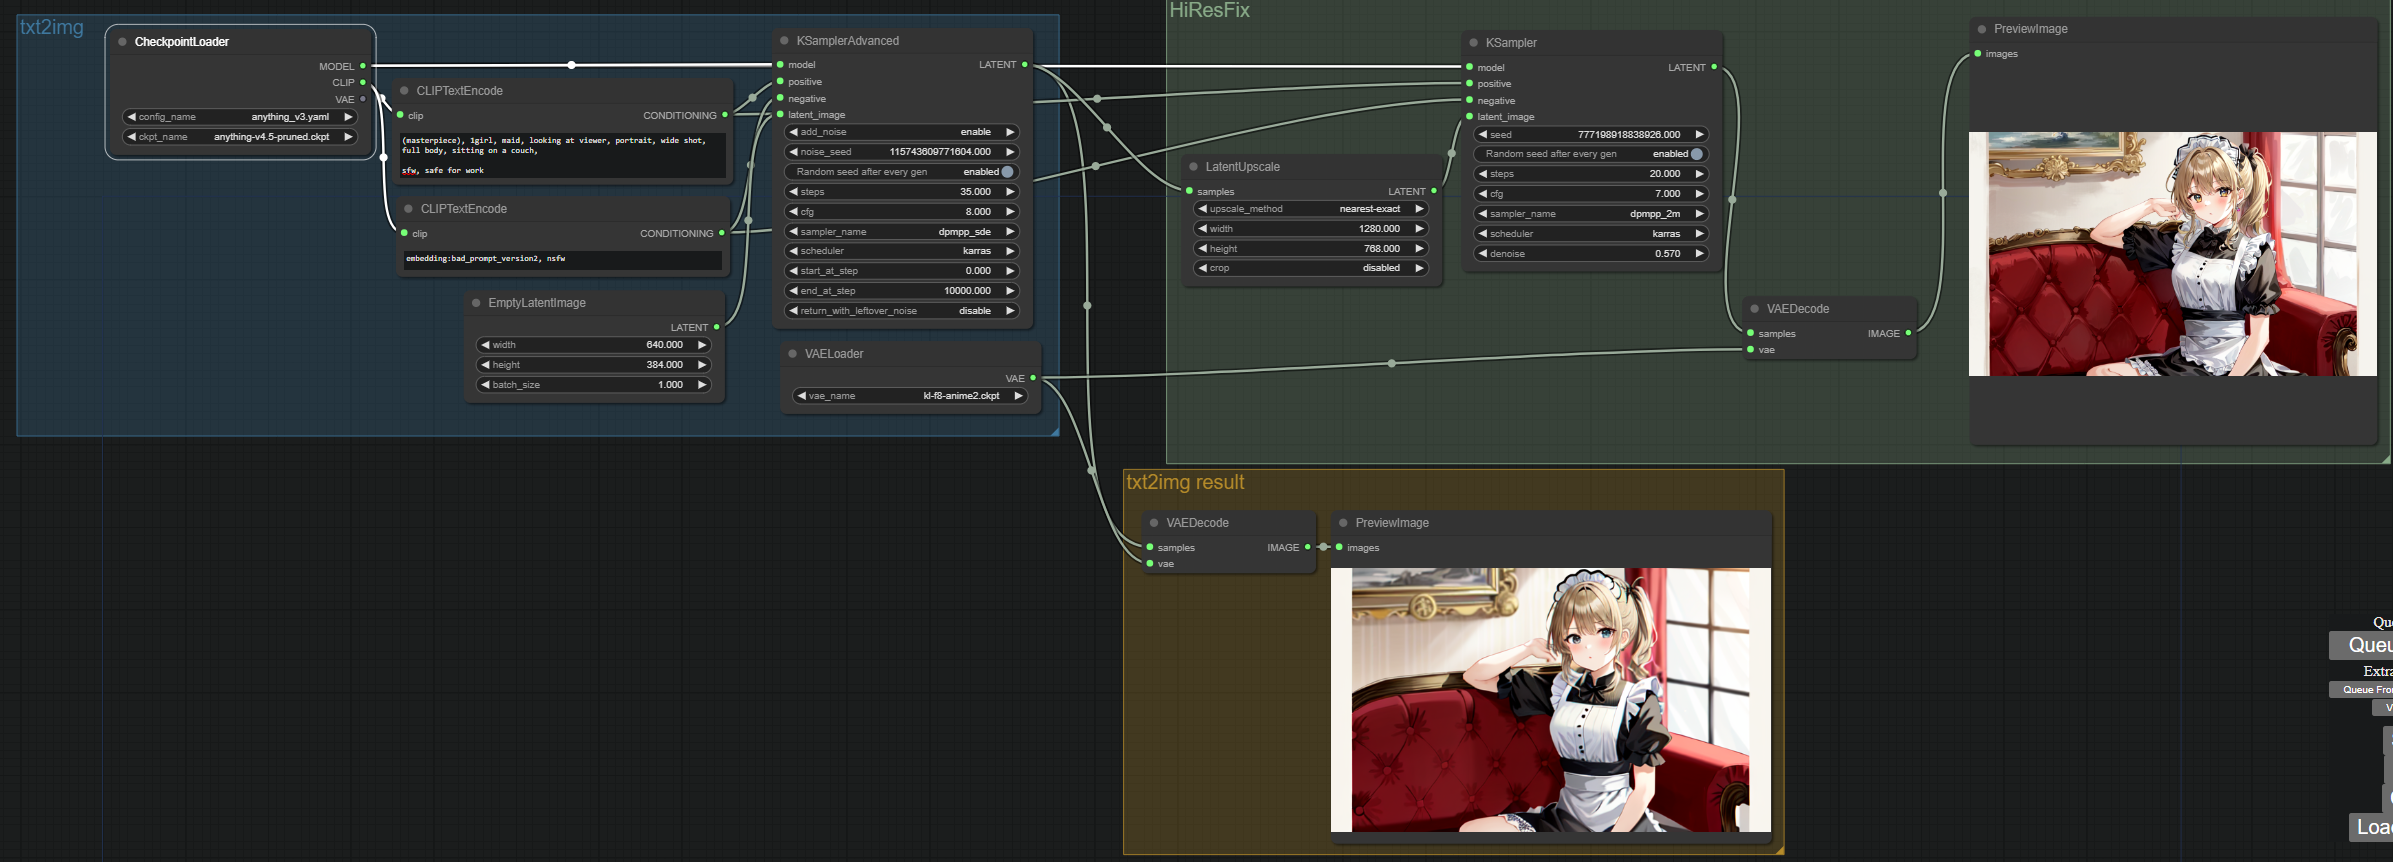Click the txt2img result group title
Image resolution: width=2393 pixels, height=862 pixels.
point(1185,482)
